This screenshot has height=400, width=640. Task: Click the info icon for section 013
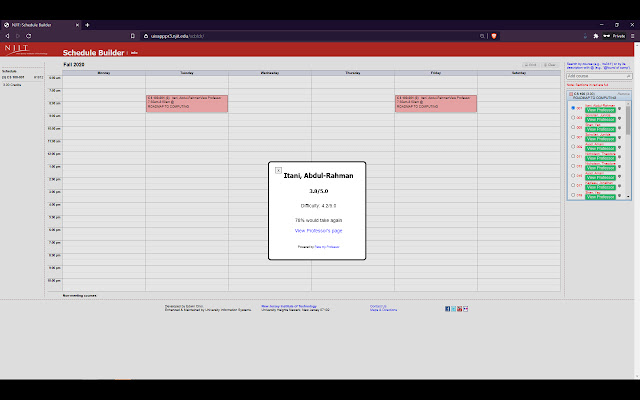619,167
